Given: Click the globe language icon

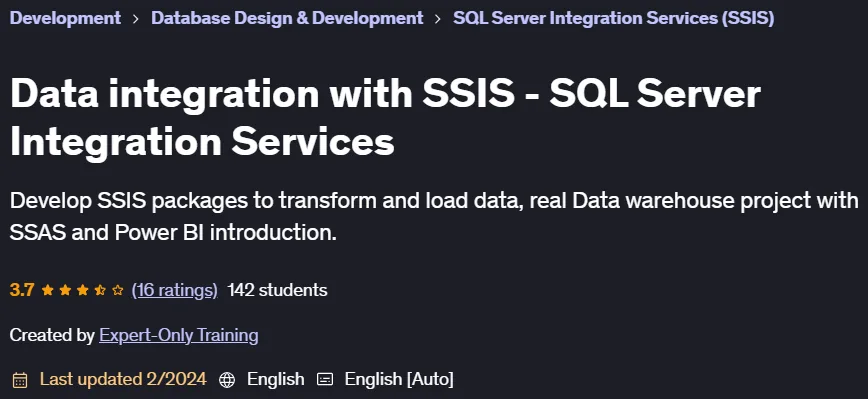Looking at the screenshot, I should (227, 380).
